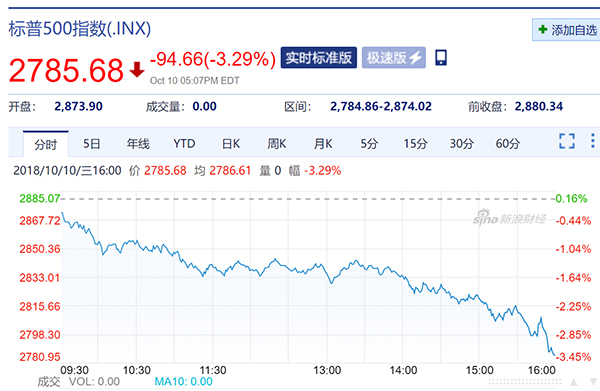
Task: Open the mobile phone version icon
Action: (x=440, y=58)
